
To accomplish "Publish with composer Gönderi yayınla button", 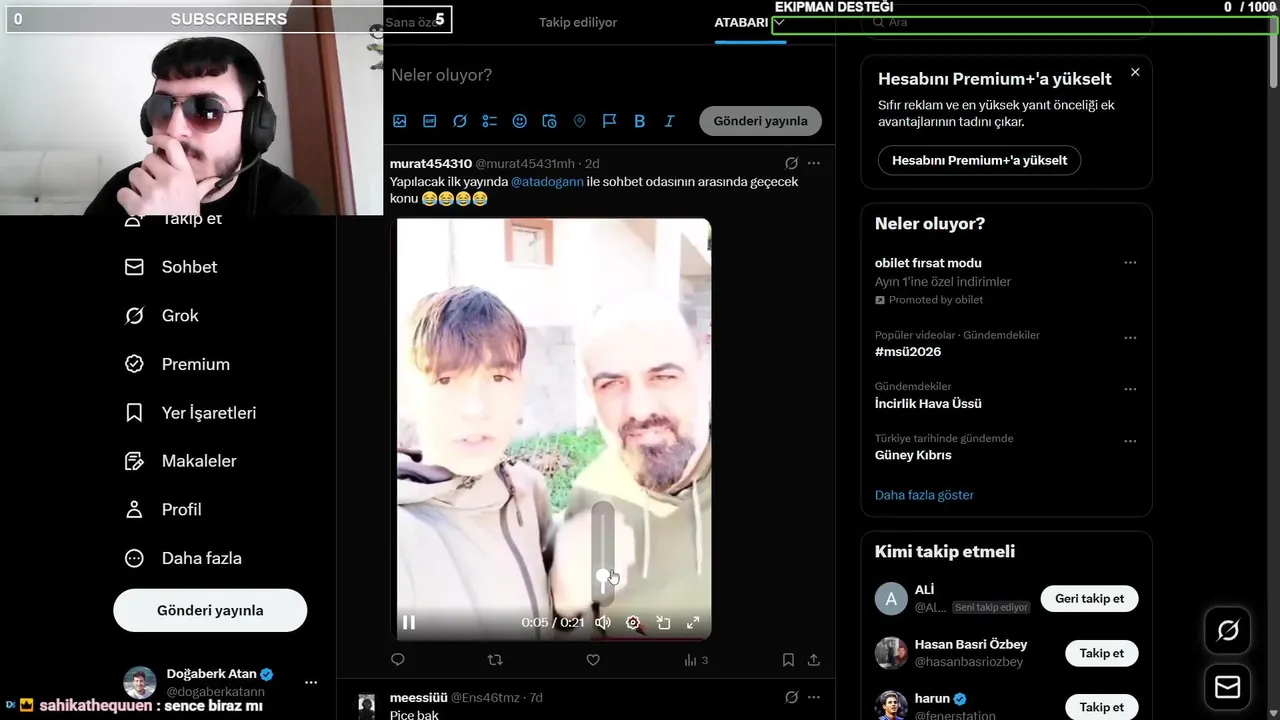I will pos(760,121).
